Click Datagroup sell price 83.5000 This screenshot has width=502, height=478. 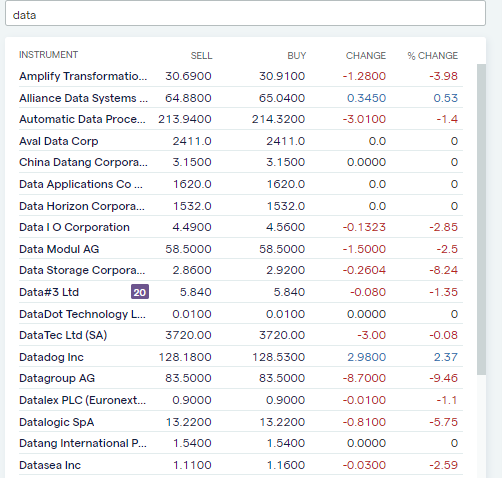click(188, 378)
